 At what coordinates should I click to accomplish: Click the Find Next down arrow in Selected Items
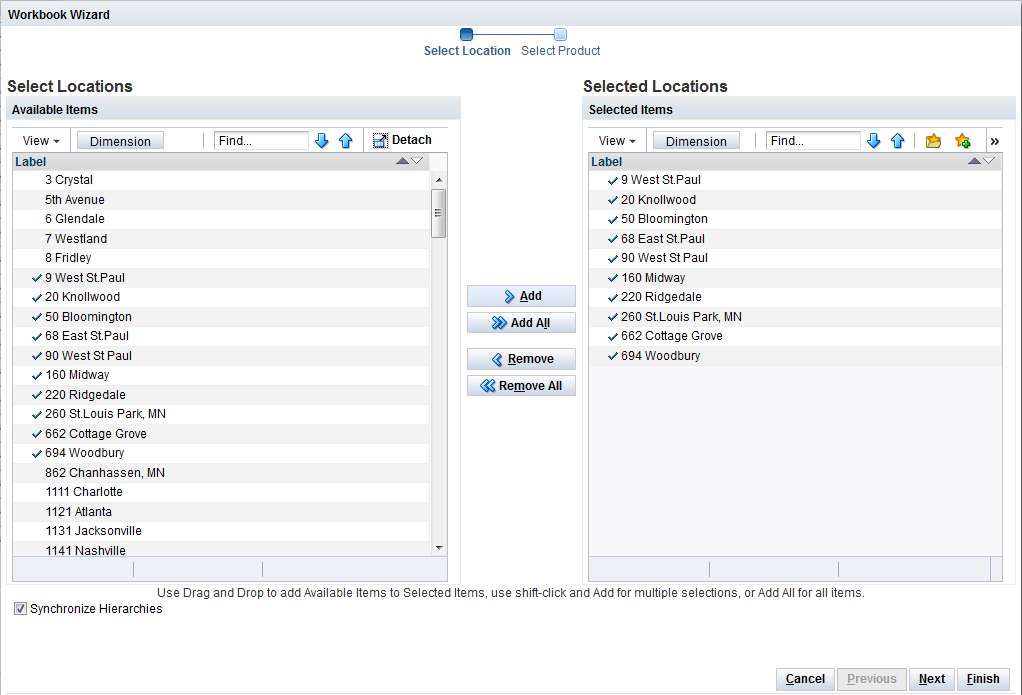coord(873,140)
